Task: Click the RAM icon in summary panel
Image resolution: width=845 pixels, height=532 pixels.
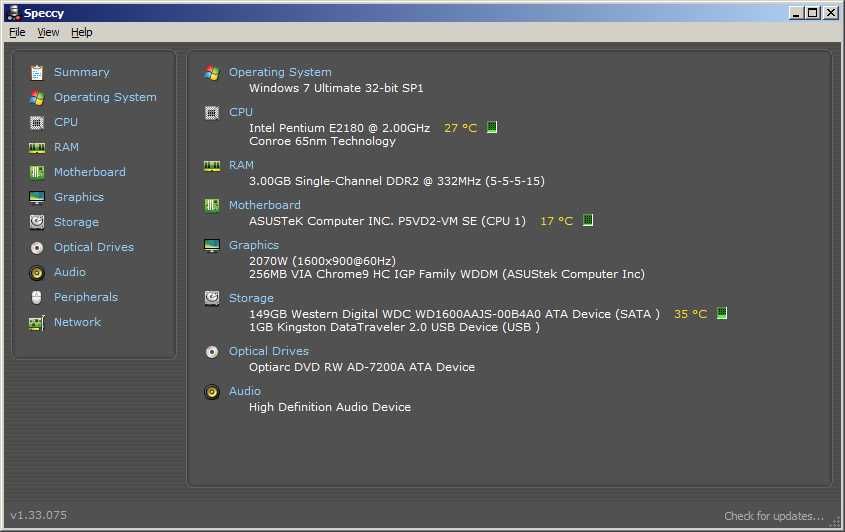Action: [x=212, y=165]
